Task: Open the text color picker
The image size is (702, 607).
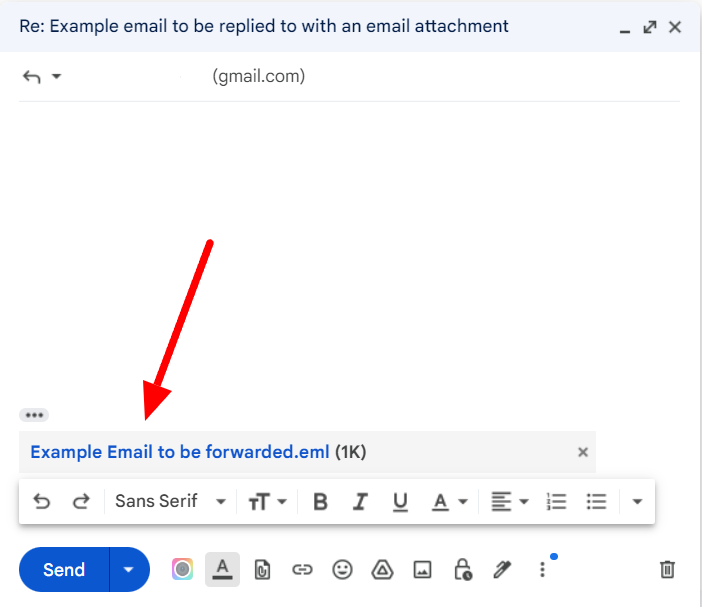Action: click(449, 502)
